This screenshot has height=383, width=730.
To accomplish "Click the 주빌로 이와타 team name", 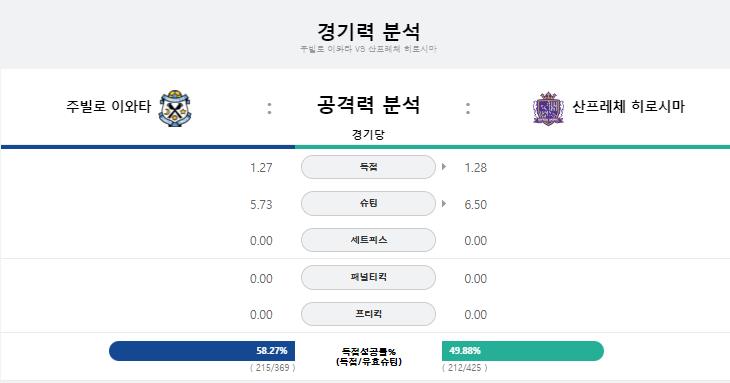I will coord(108,107).
